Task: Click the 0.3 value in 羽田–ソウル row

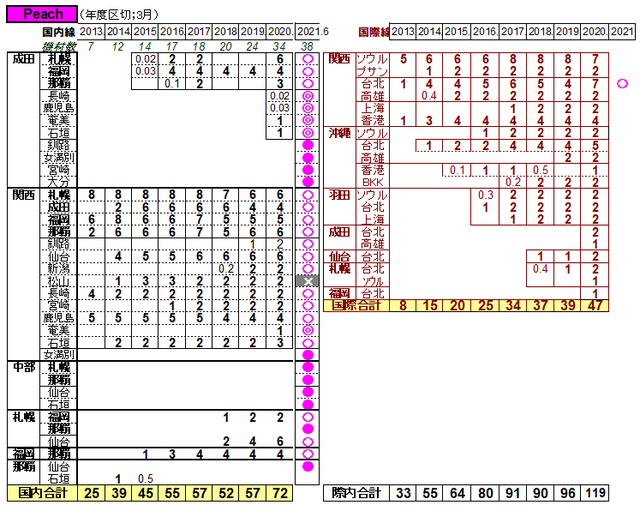Action: (x=485, y=195)
